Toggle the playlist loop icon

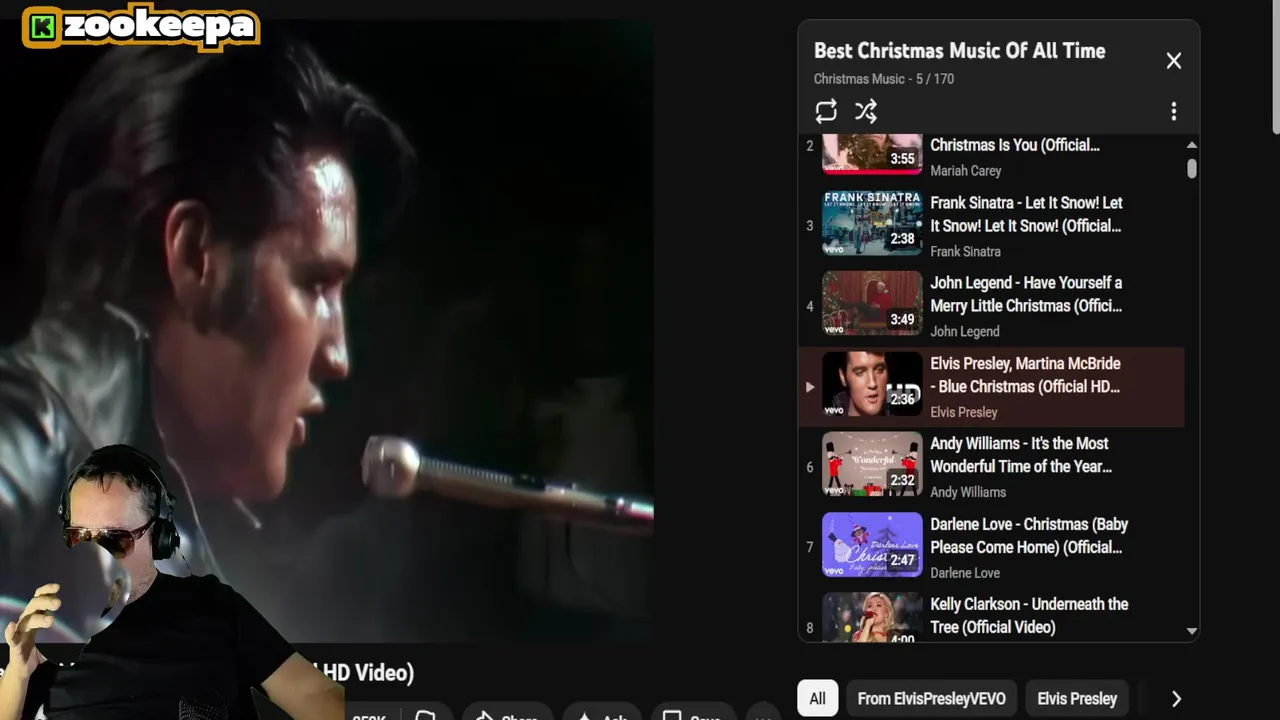(826, 111)
